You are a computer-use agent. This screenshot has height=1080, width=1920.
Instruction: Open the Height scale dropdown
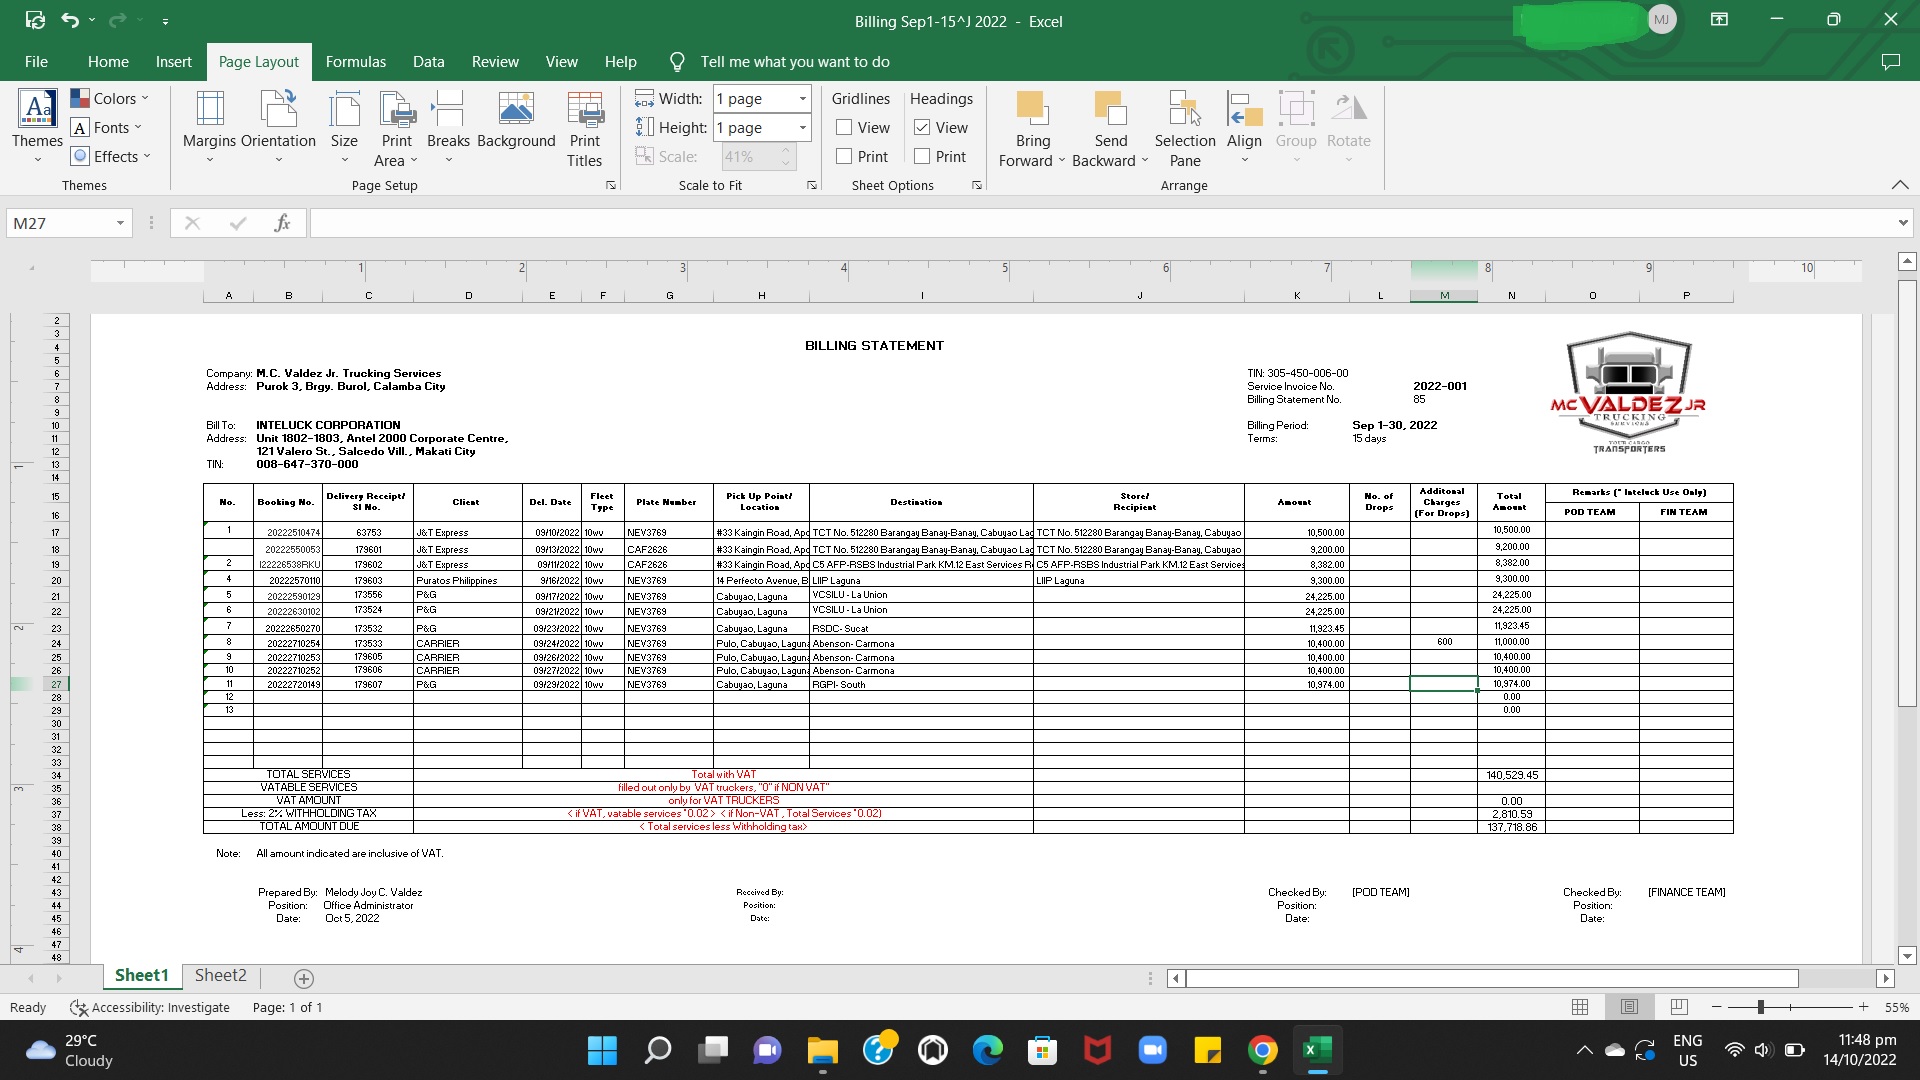(802, 127)
